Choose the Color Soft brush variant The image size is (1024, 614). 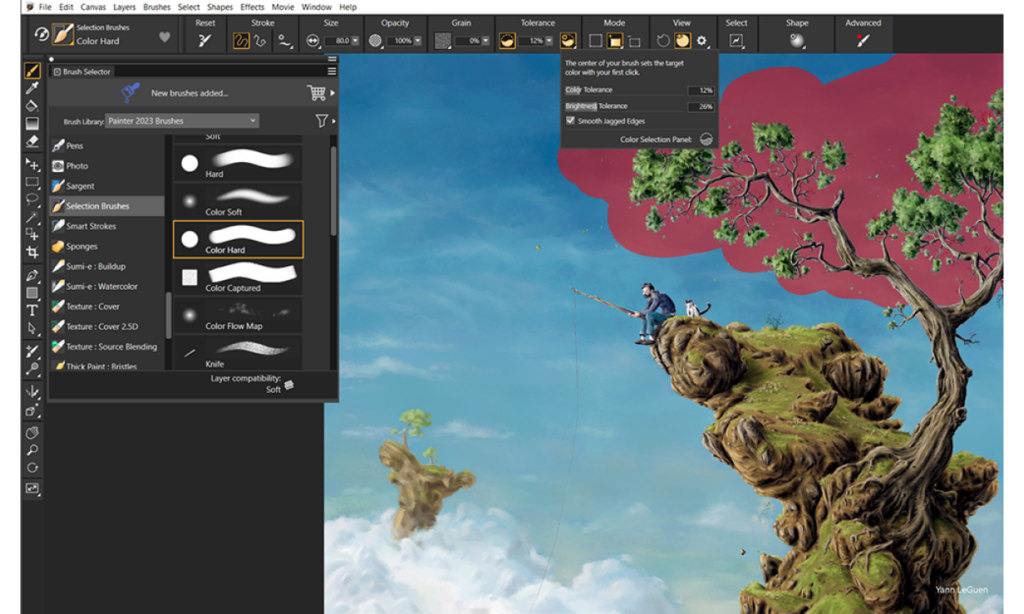pyautogui.click(x=238, y=201)
